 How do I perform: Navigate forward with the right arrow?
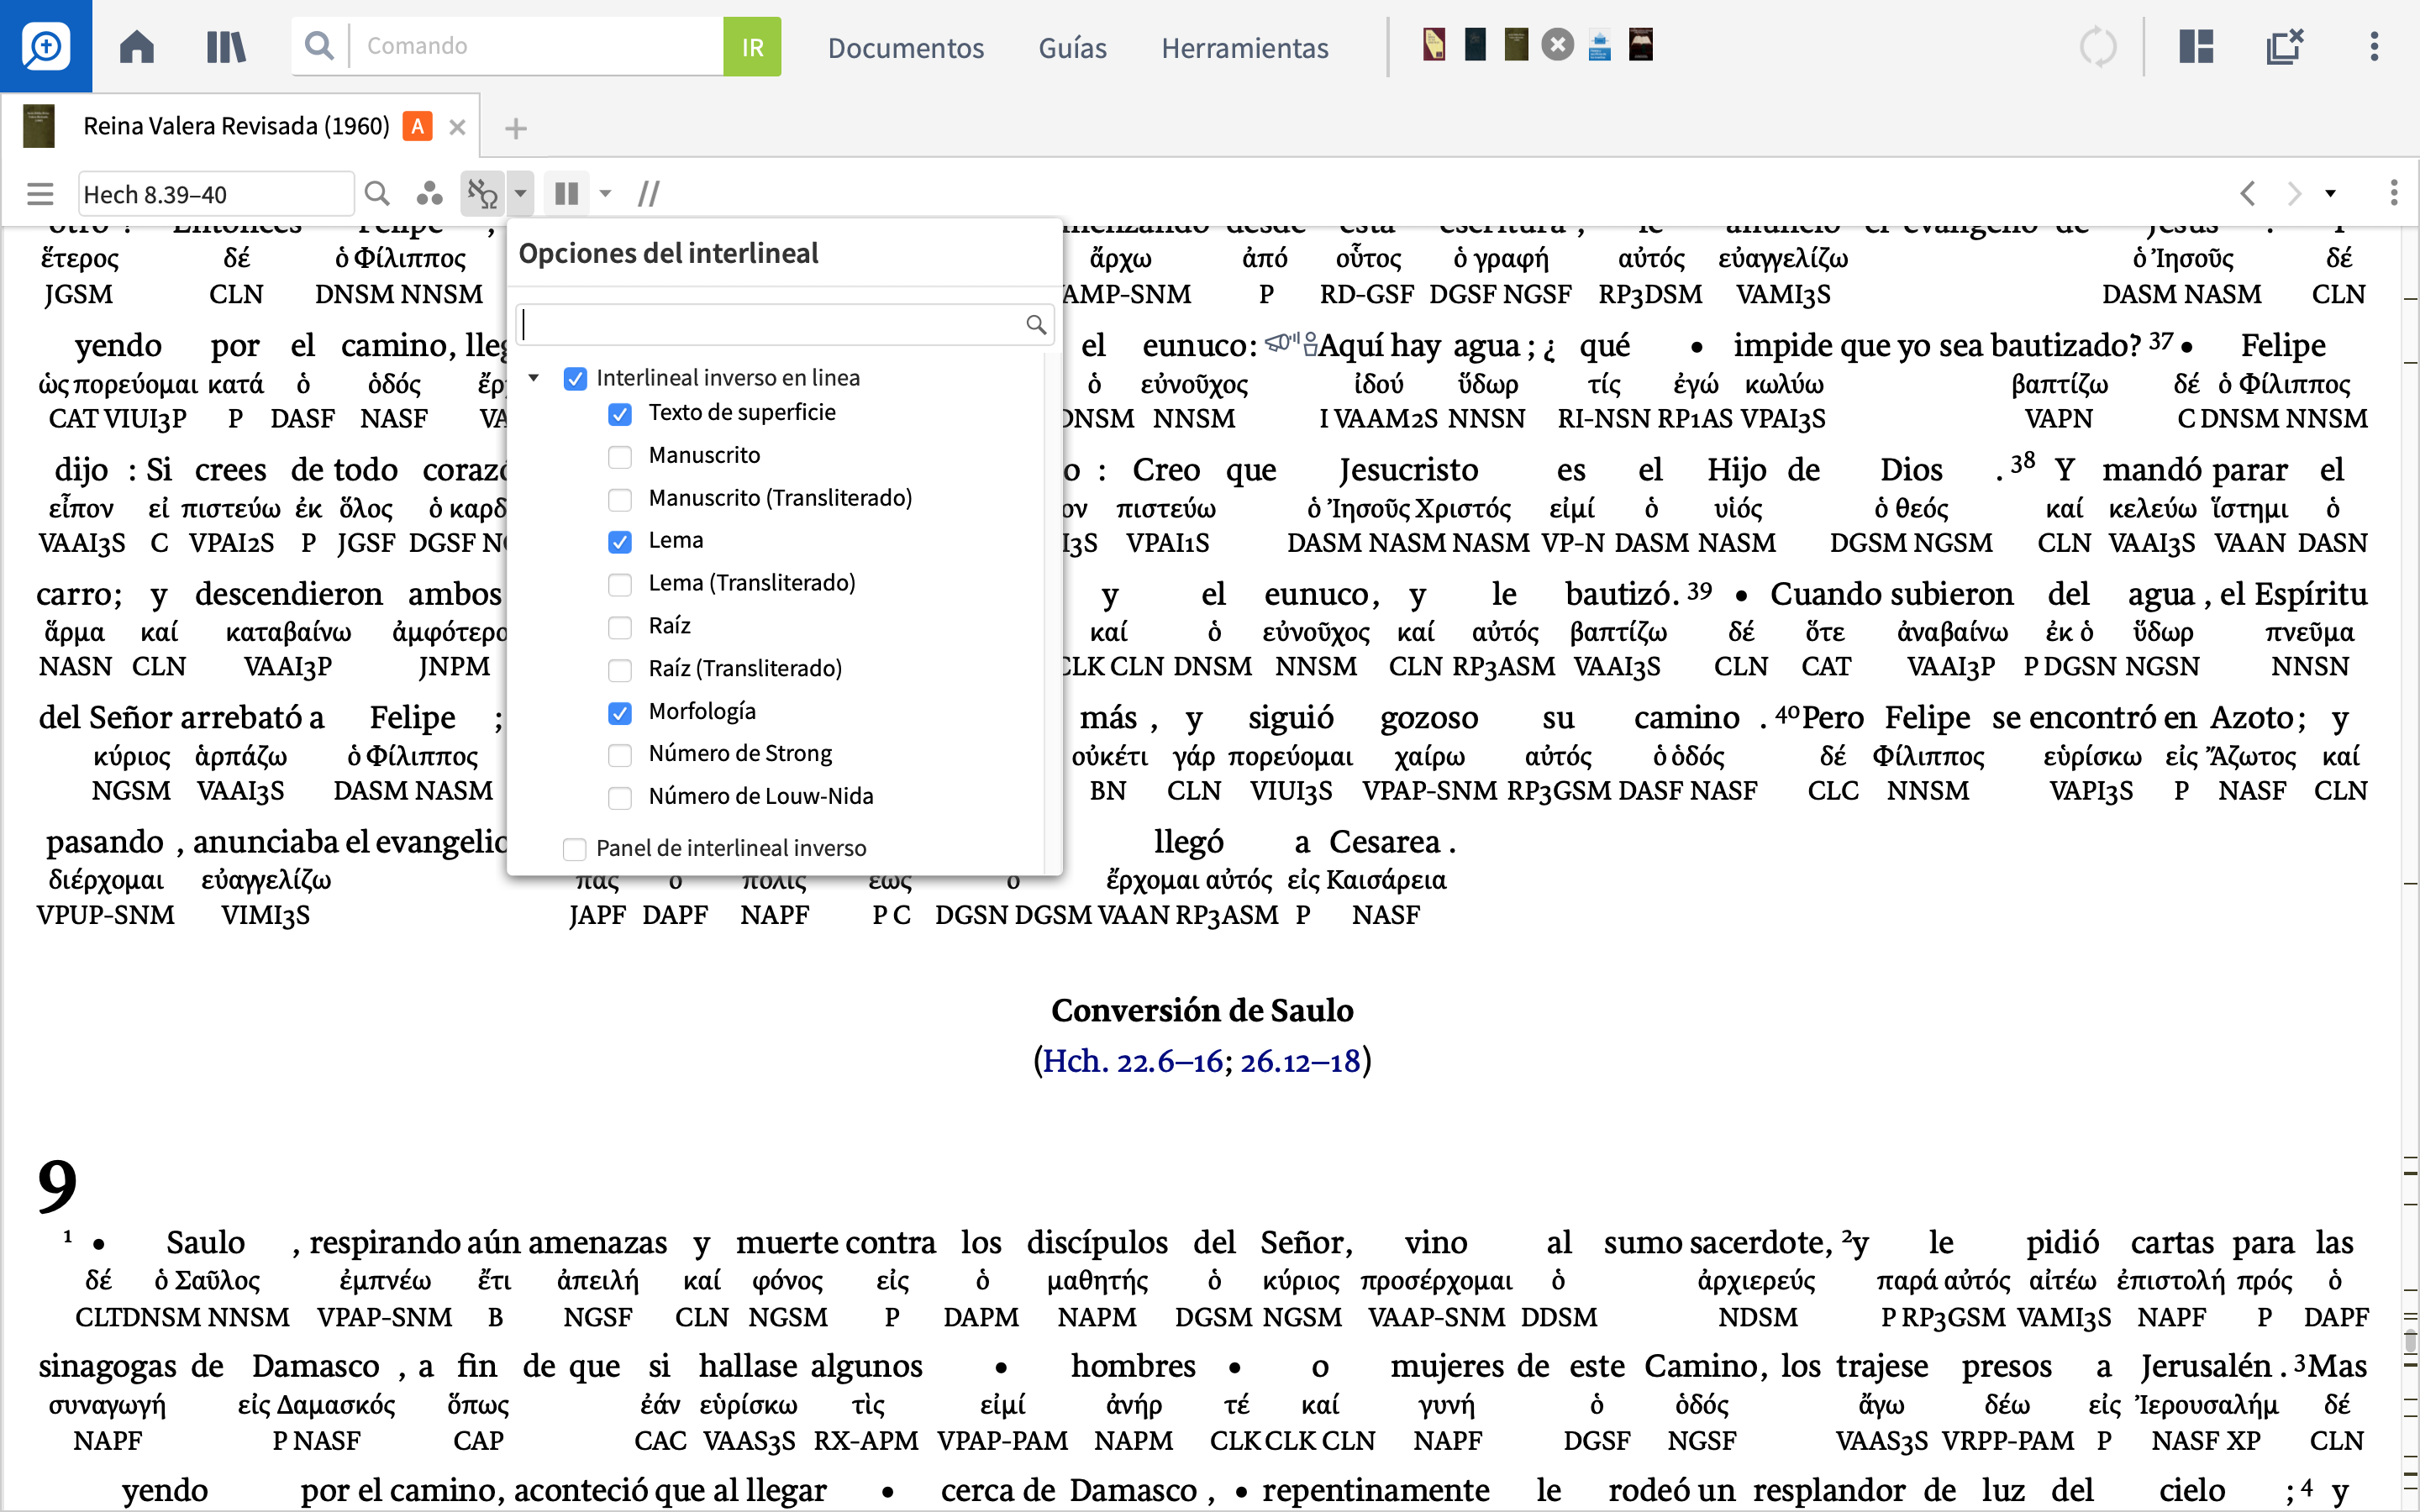pos(2294,193)
